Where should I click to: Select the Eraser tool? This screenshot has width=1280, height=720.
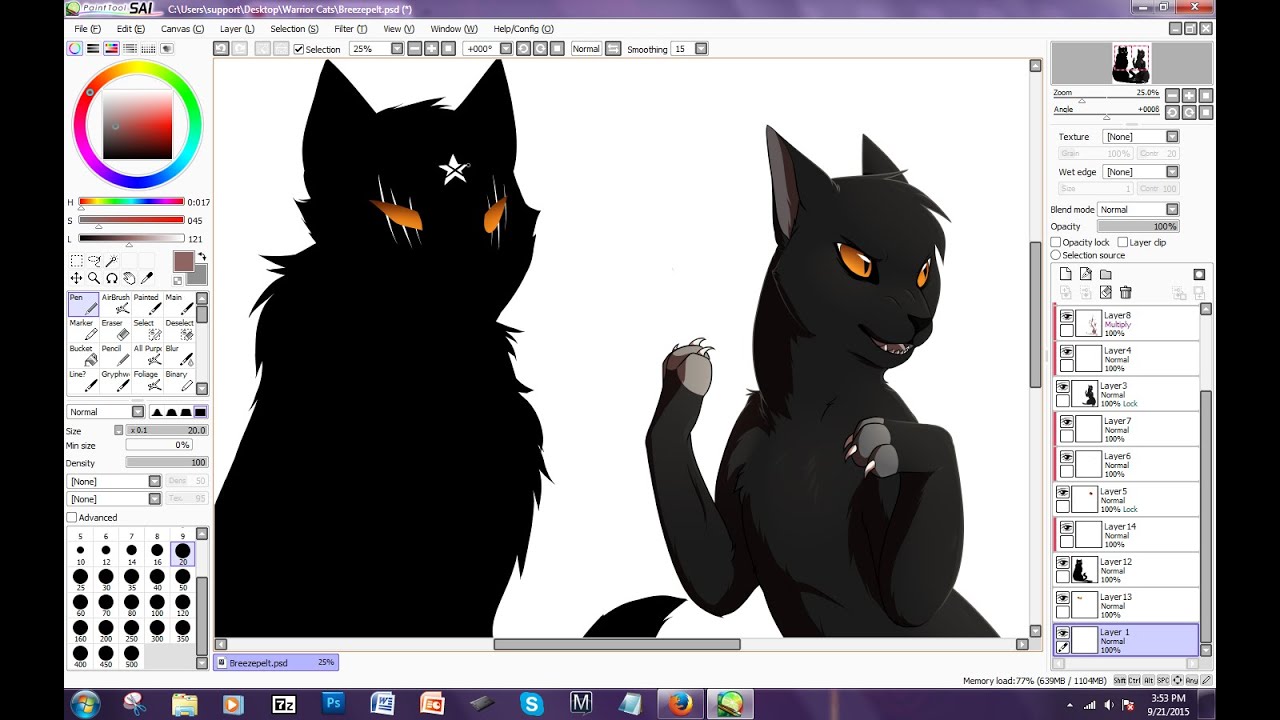pos(115,330)
